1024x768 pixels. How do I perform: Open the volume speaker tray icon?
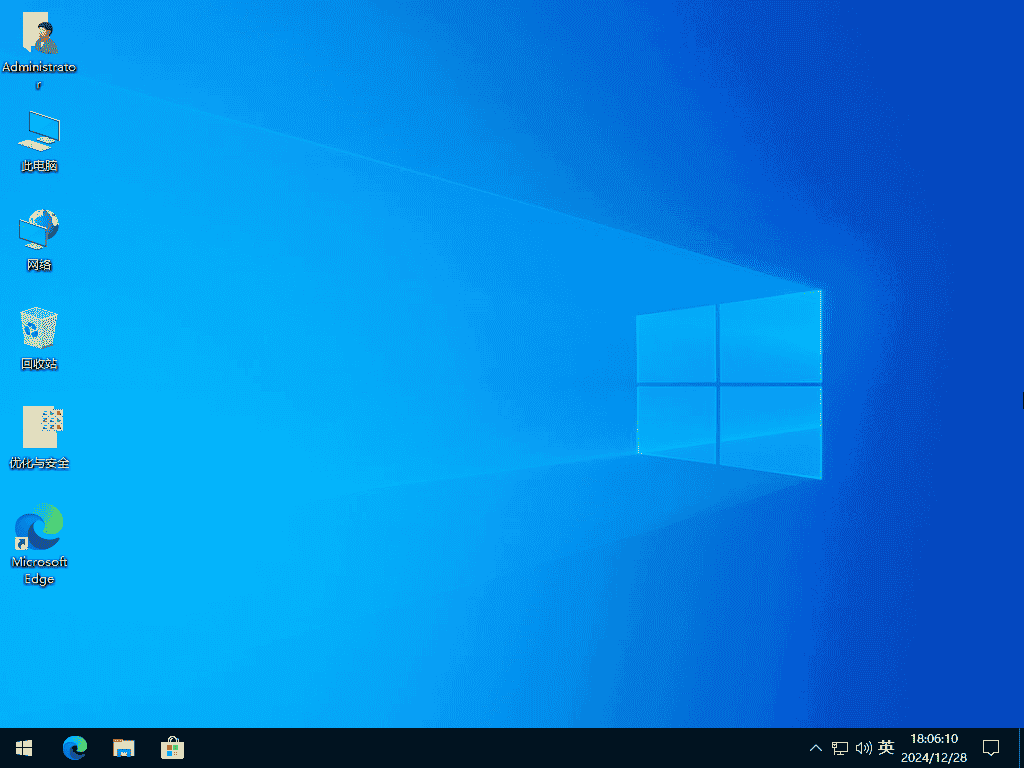pos(863,748)
